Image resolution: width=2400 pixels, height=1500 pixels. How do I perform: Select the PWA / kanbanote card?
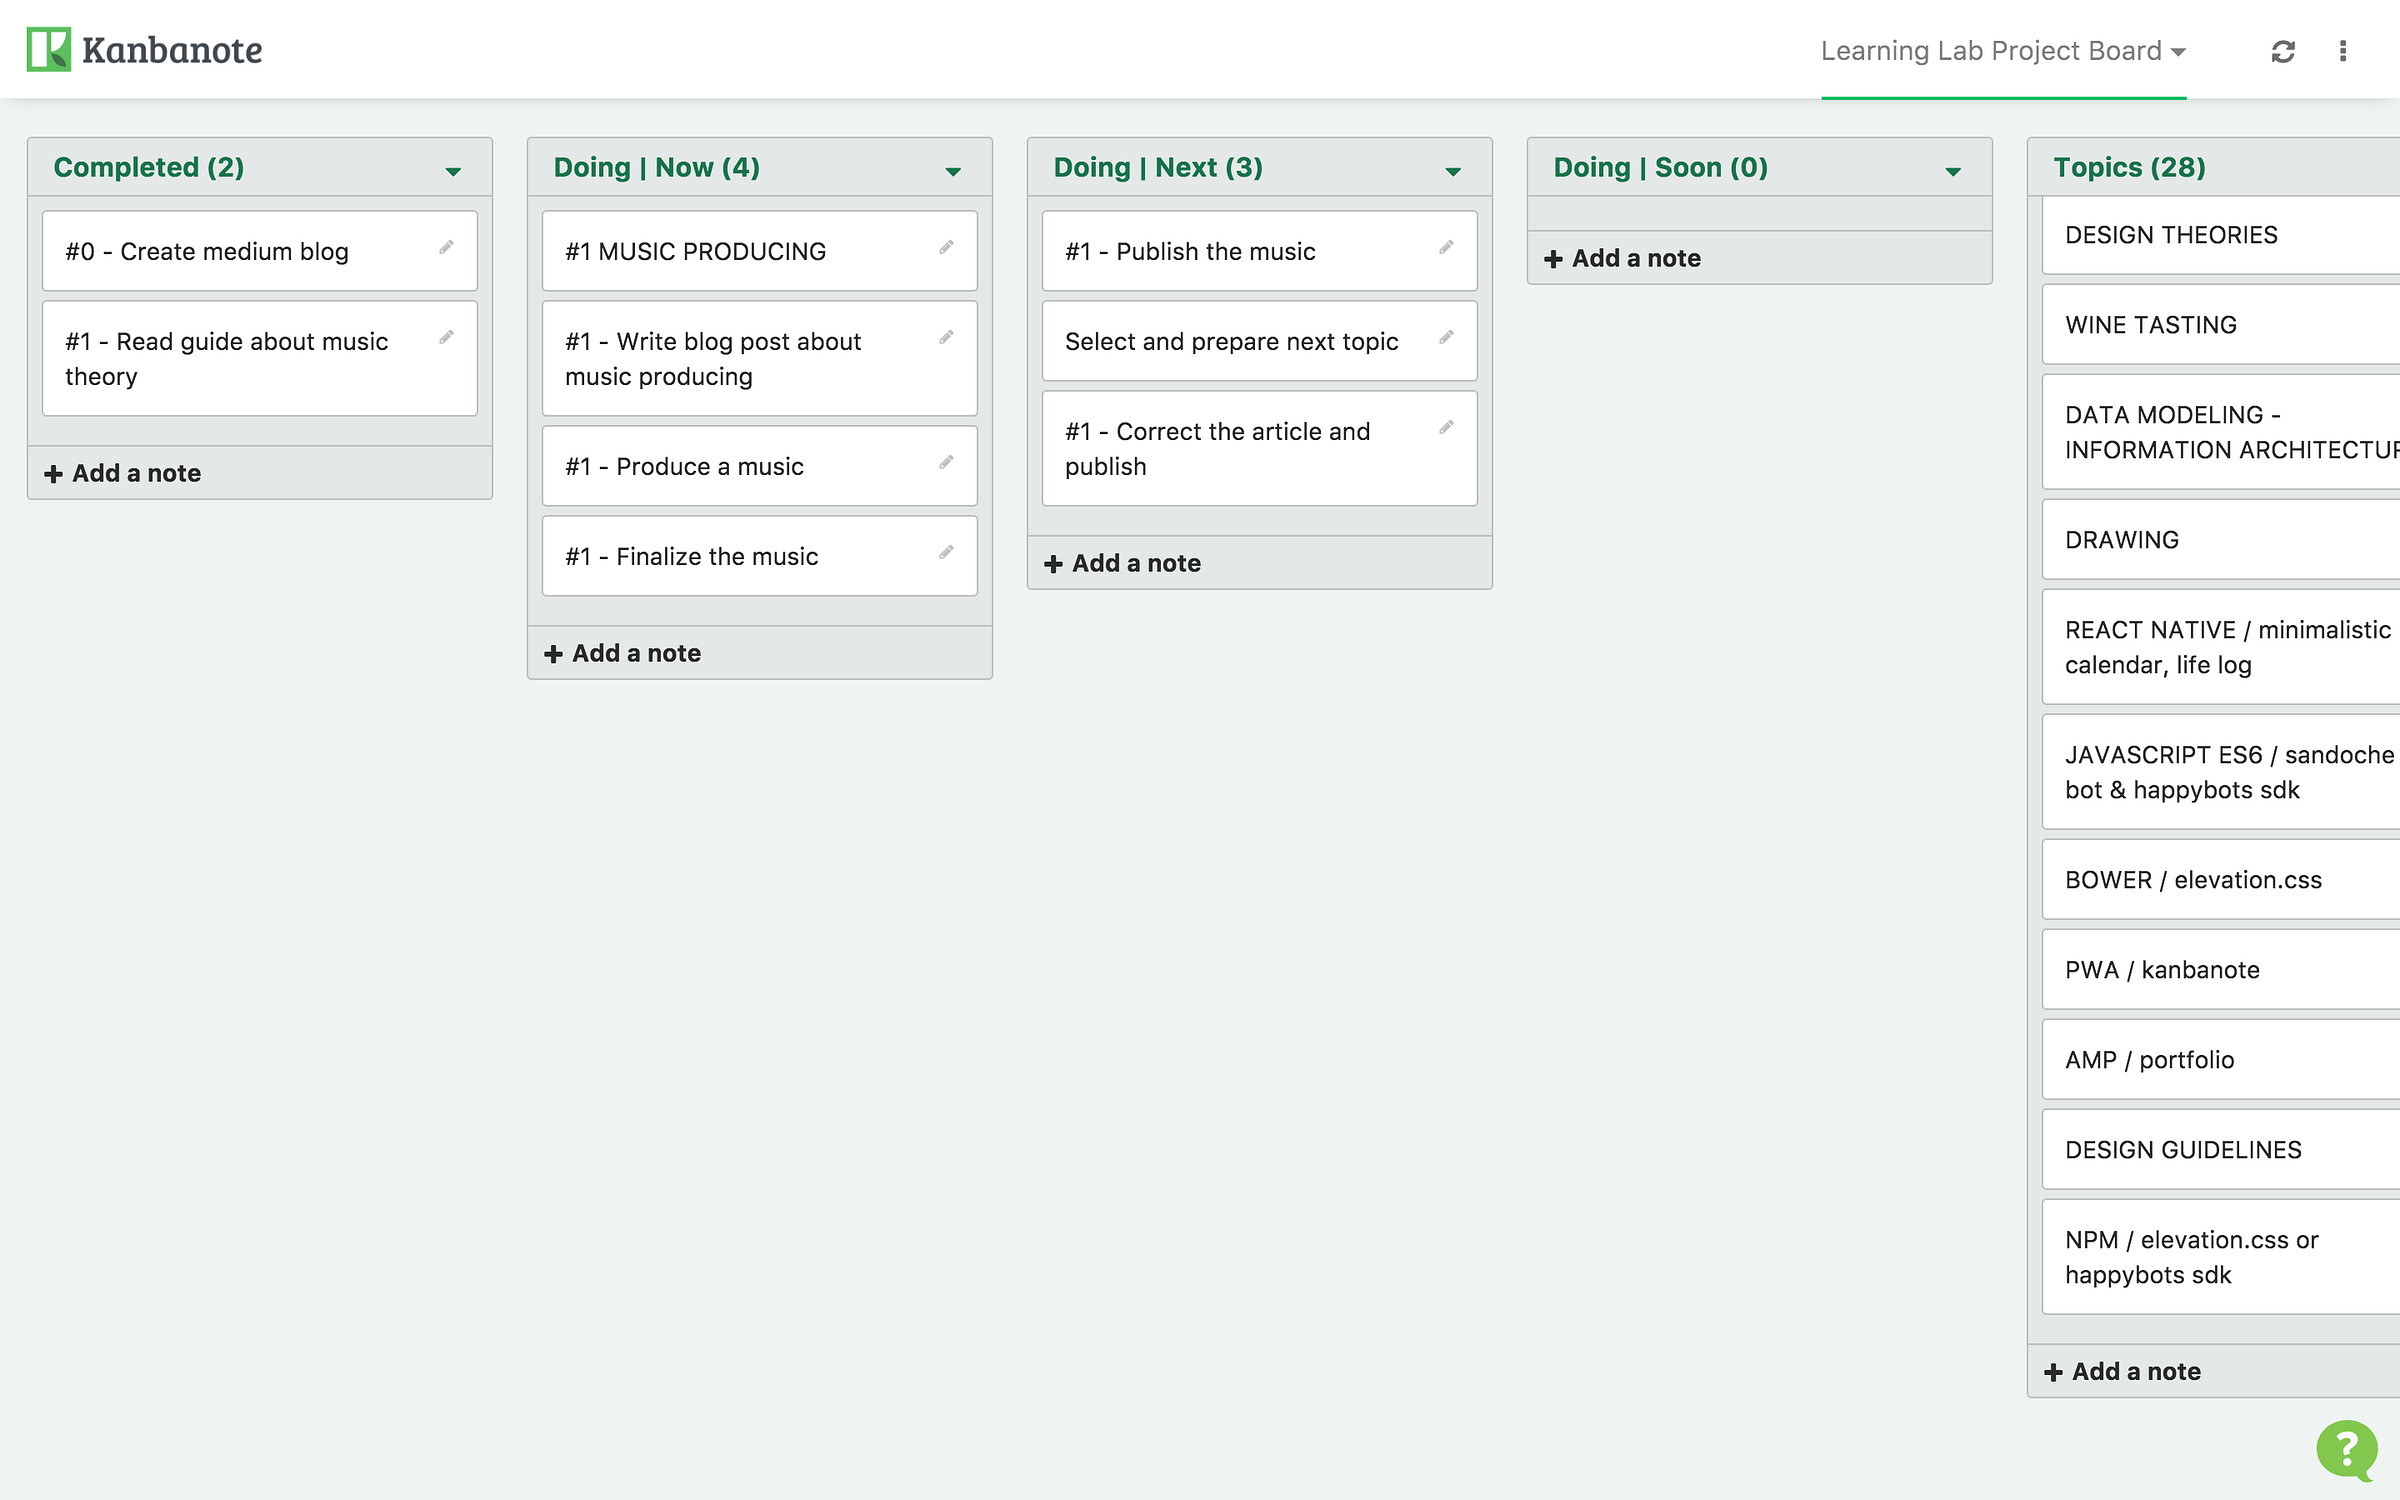click(2221, 970)
